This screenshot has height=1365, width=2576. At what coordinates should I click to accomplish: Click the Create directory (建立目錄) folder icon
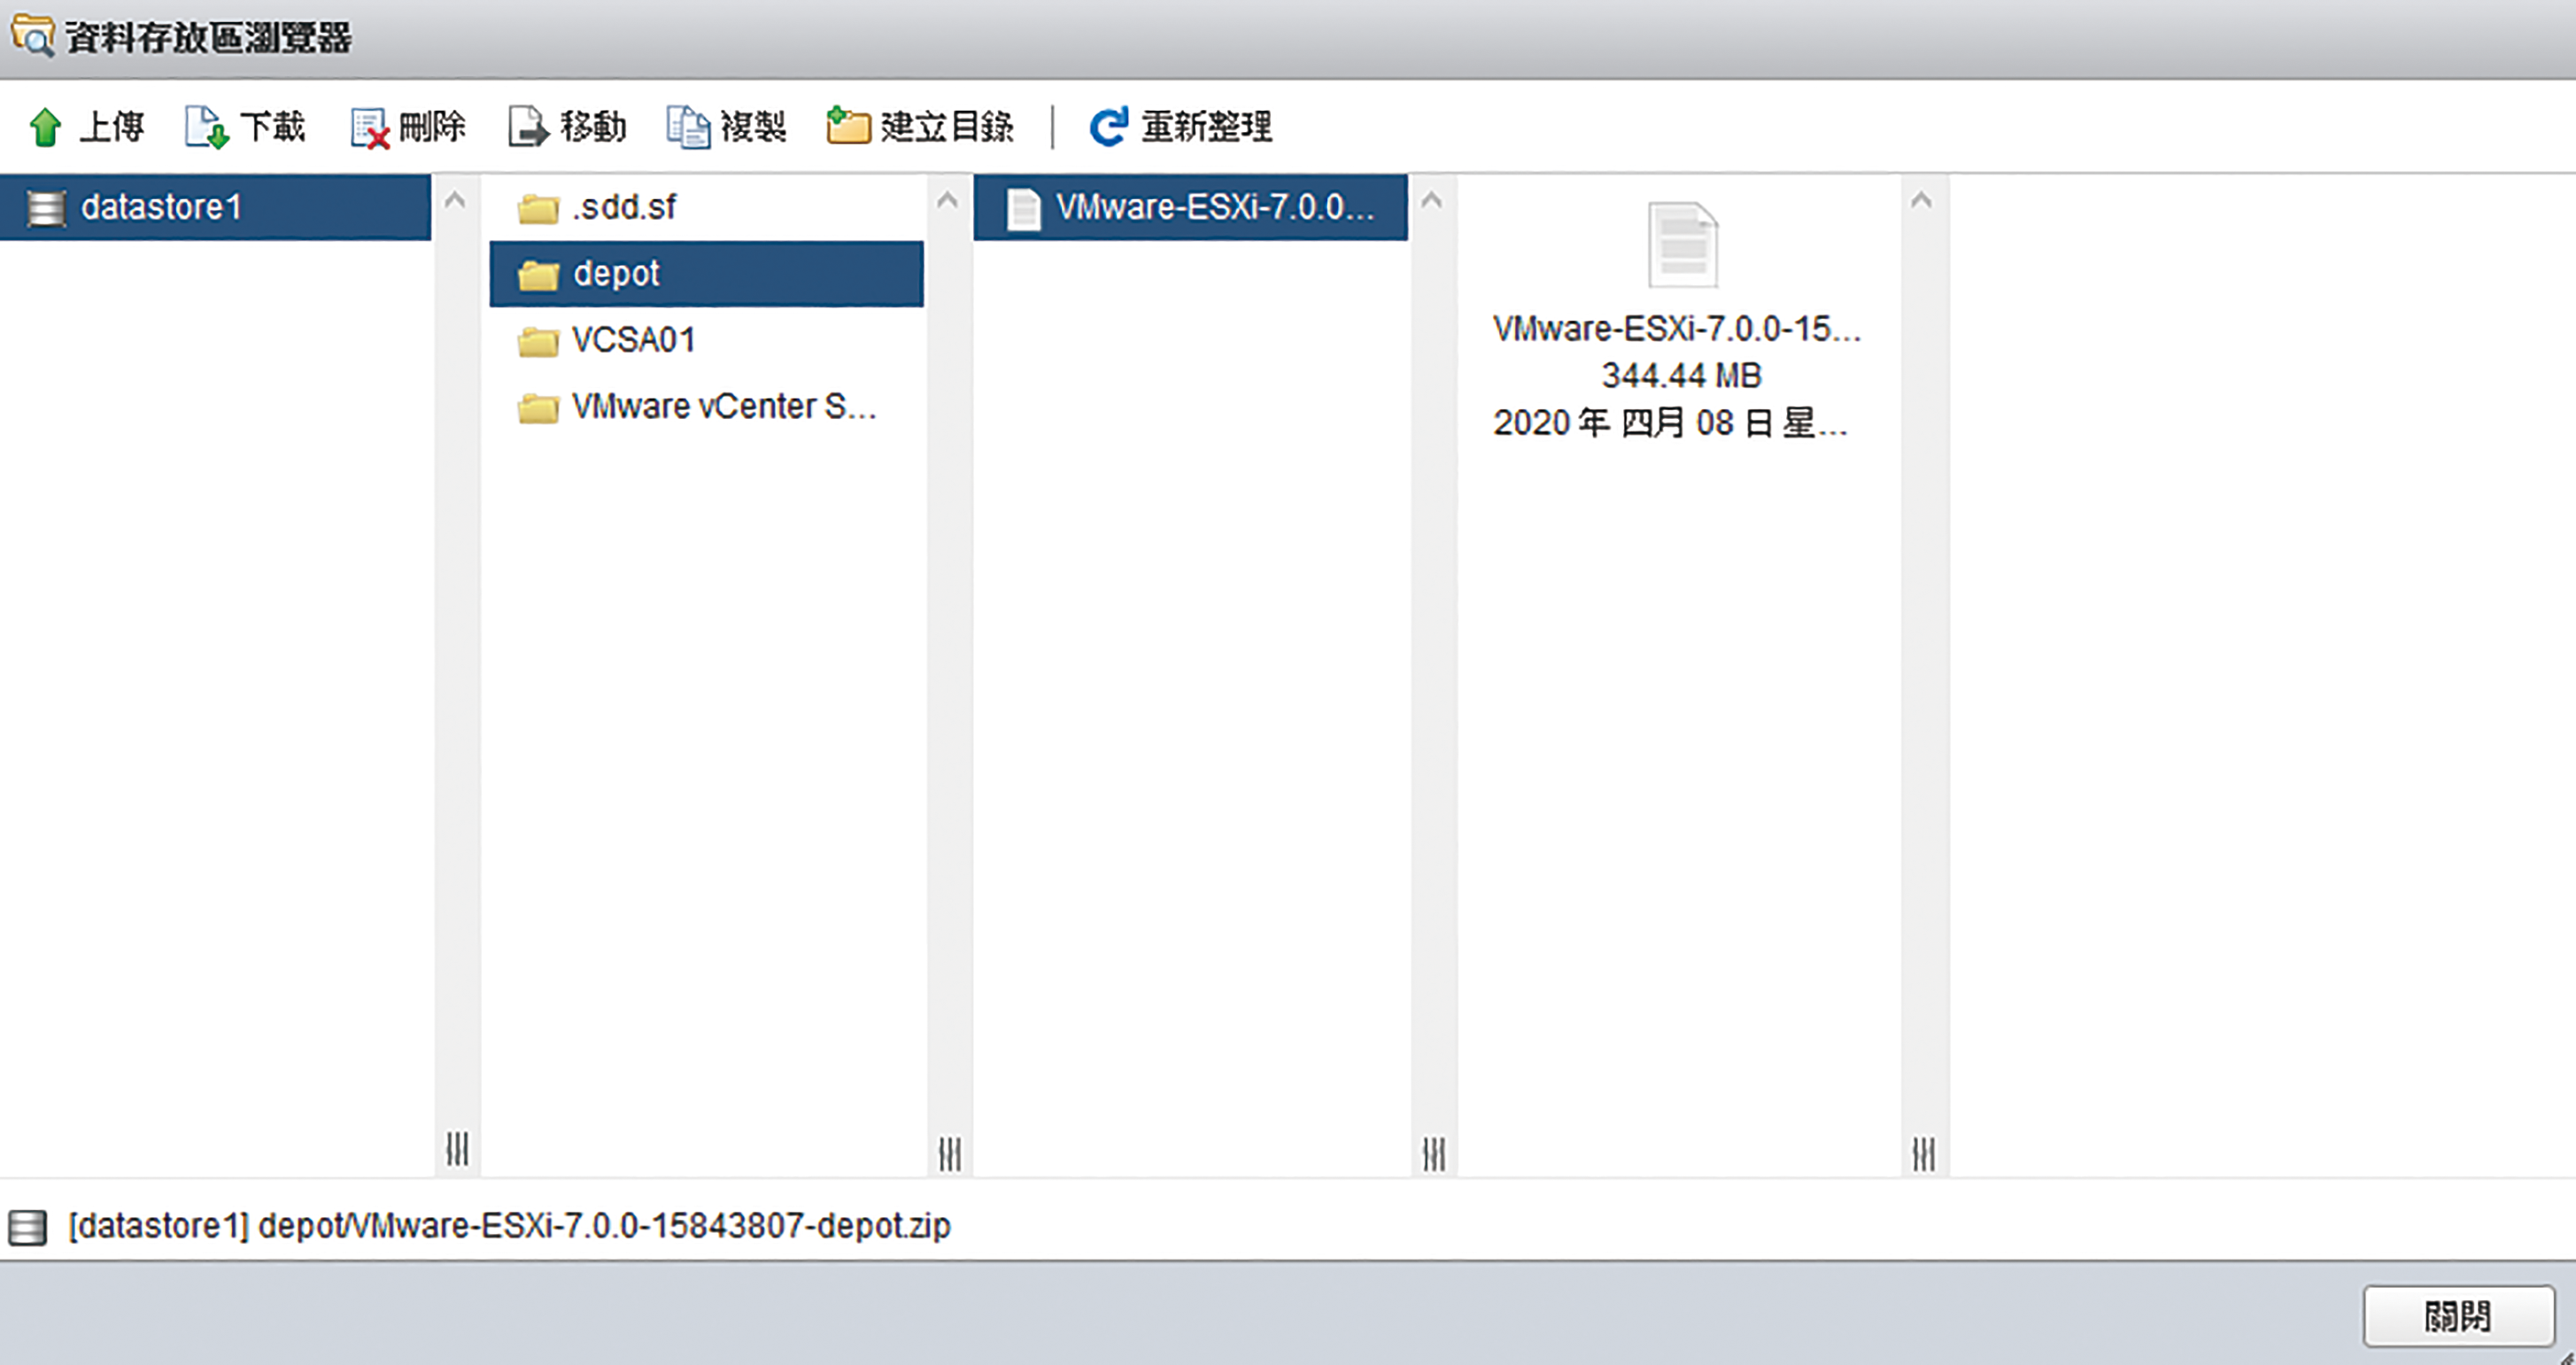848,127
